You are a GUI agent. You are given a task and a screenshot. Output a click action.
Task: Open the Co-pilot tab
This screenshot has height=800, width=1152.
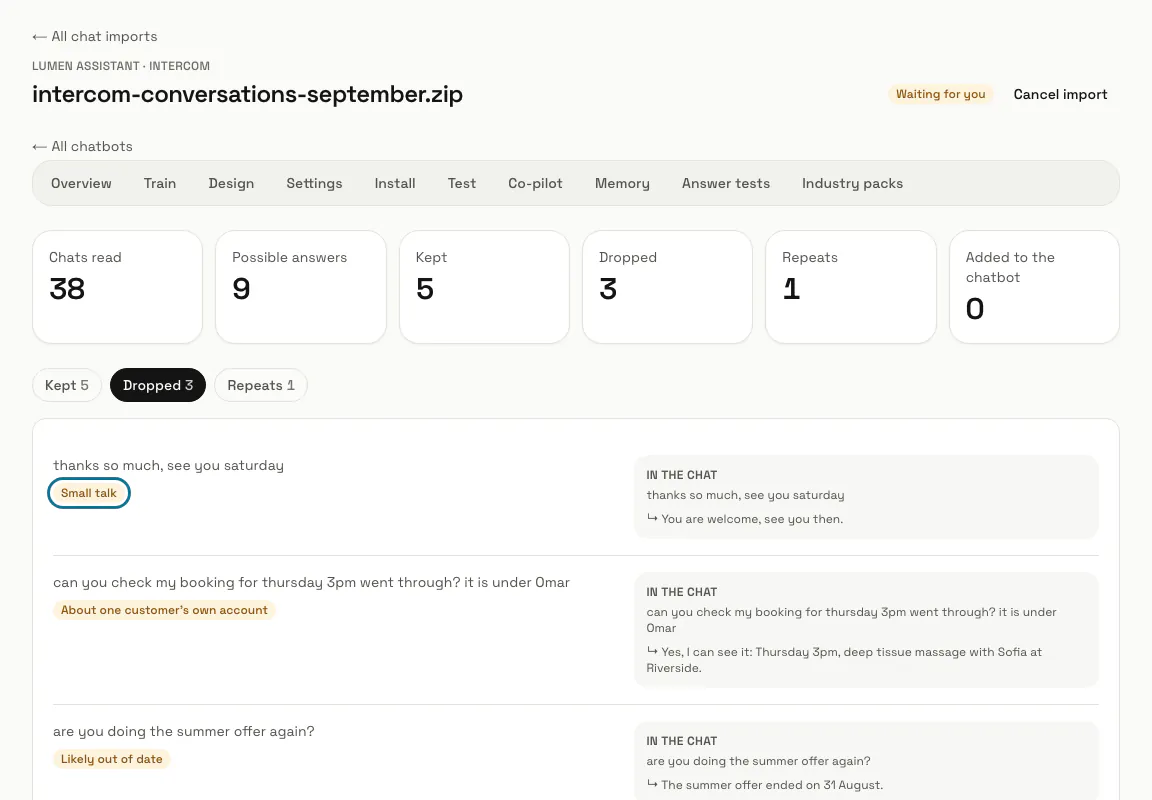(536, 184)
